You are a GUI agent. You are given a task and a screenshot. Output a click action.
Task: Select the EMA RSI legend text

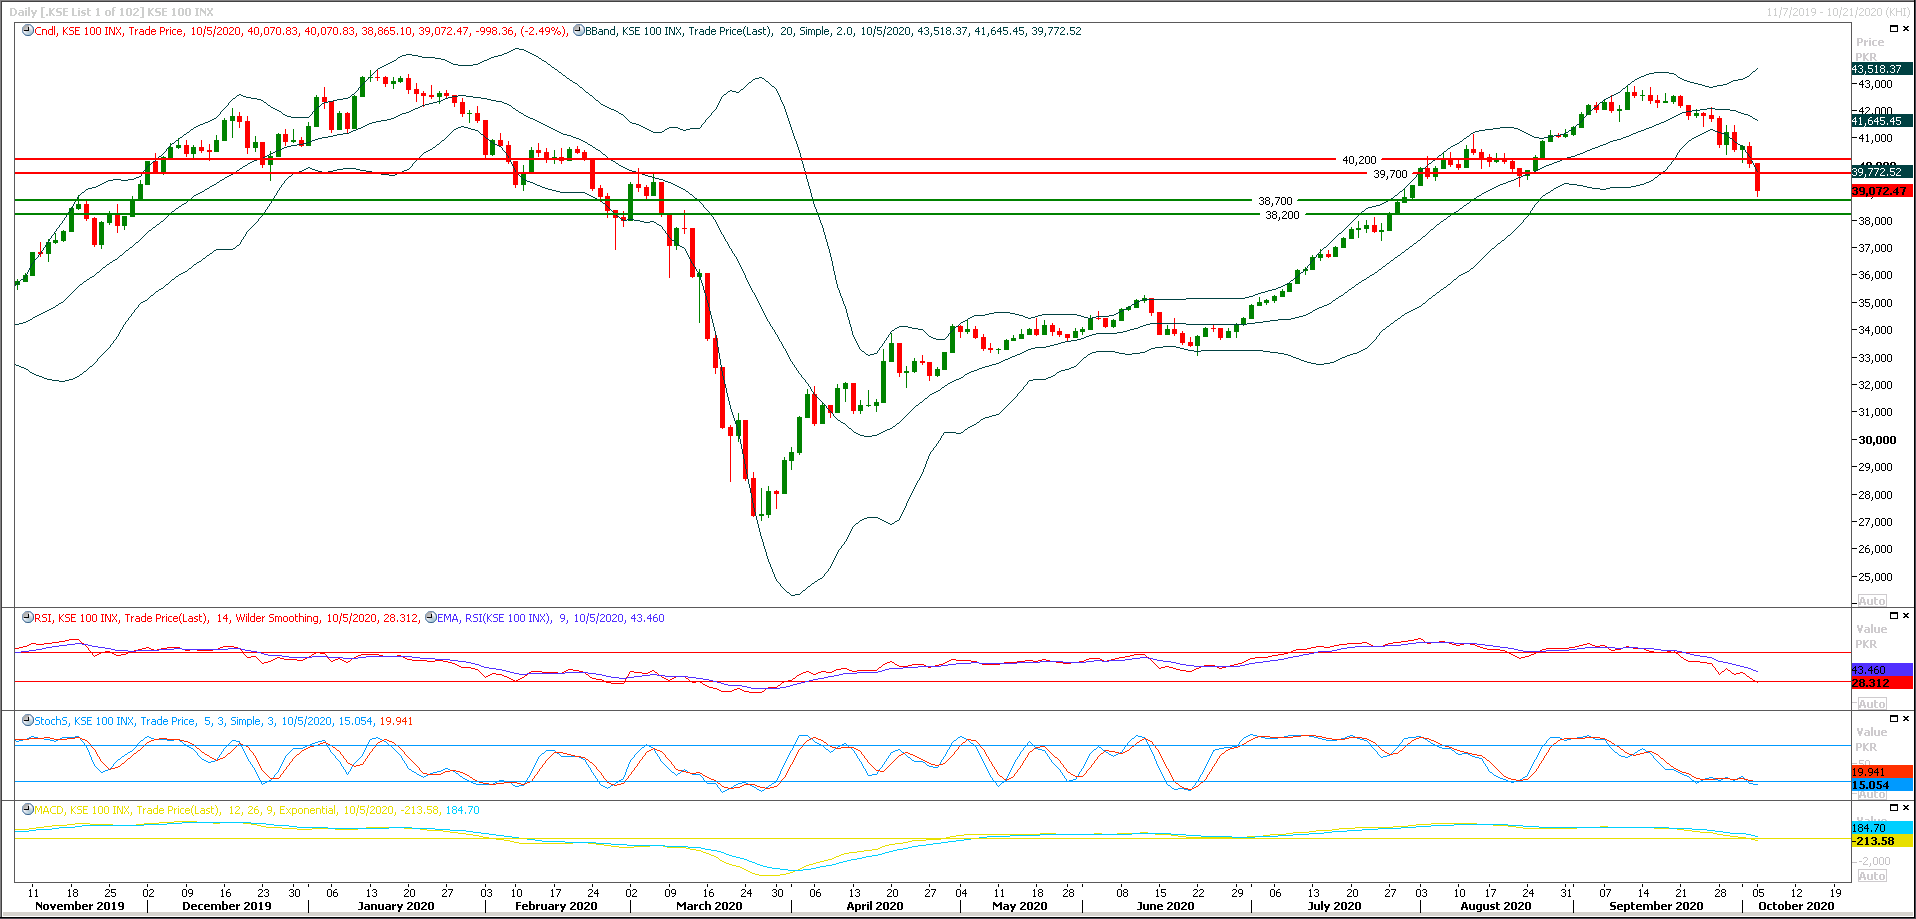click(x=551, y=618)
